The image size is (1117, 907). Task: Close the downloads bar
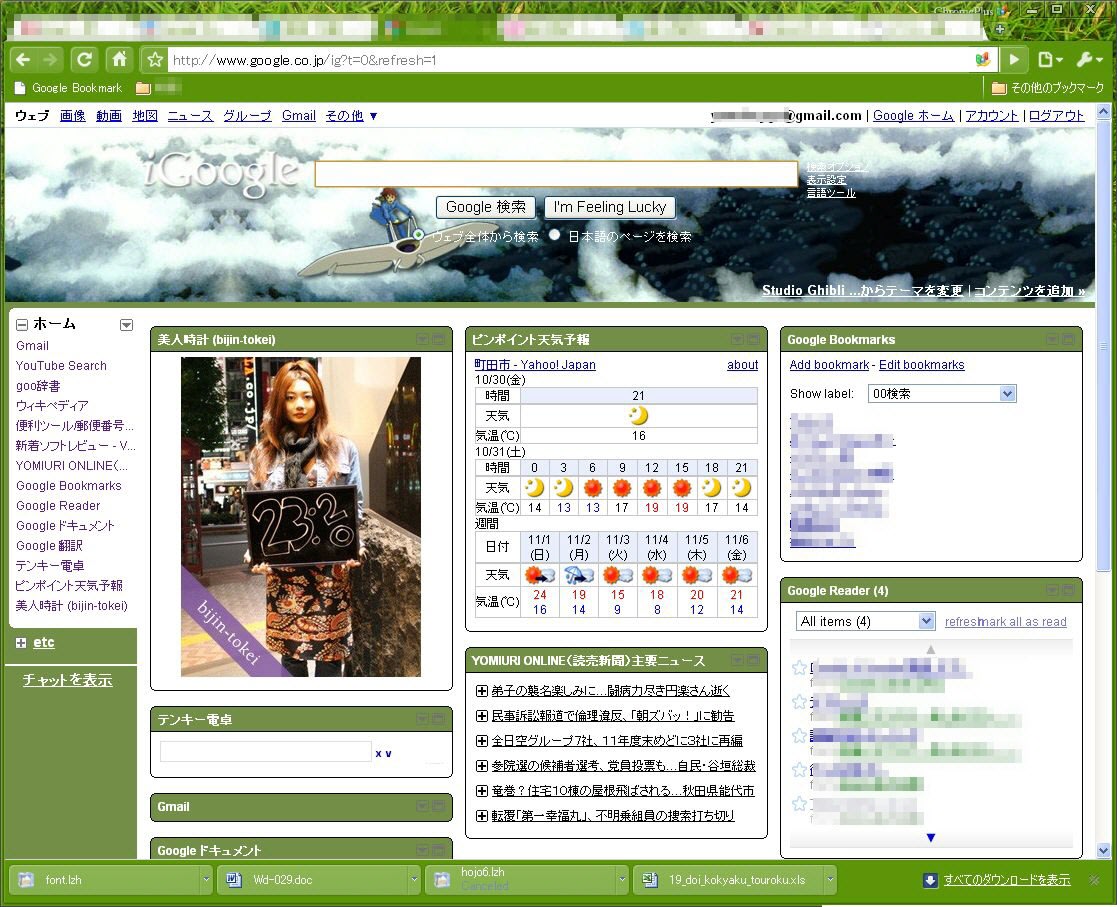1094,880
